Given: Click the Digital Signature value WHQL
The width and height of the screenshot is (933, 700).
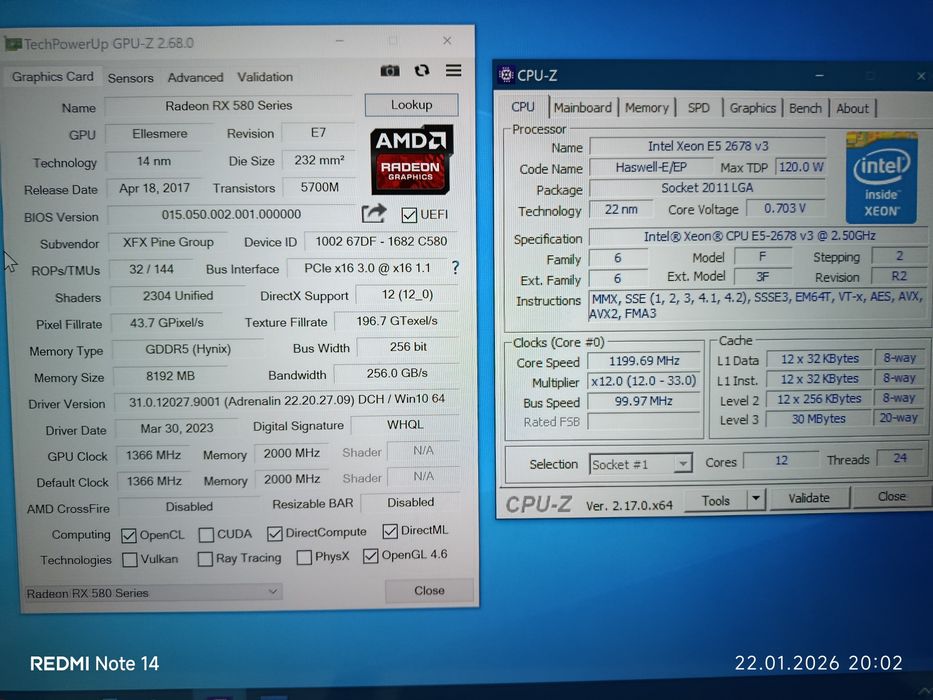Looking at the screenshot, I should (x=405, y=424).
